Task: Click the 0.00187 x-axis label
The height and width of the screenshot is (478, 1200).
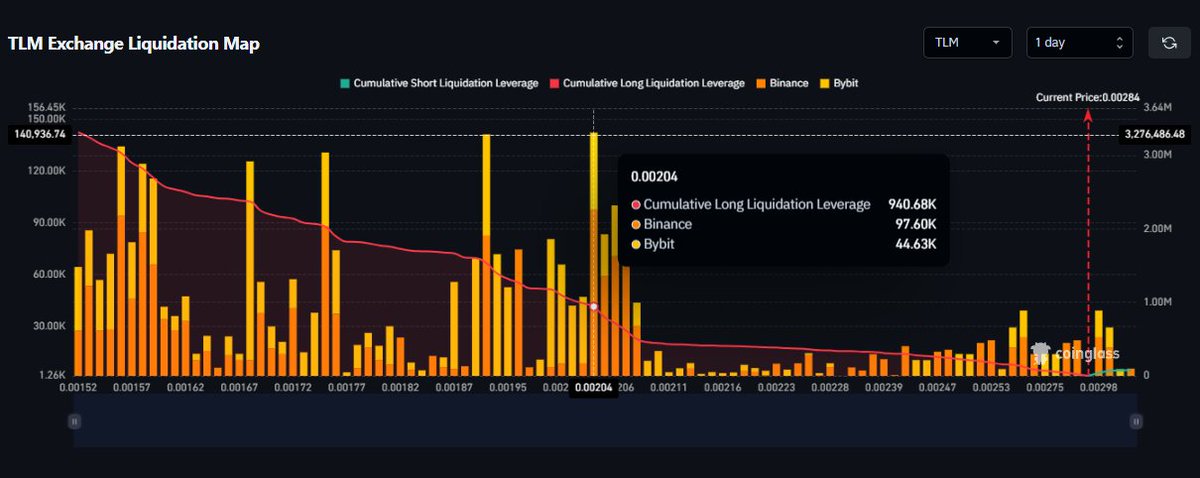Action: click(x=453, y=386)
